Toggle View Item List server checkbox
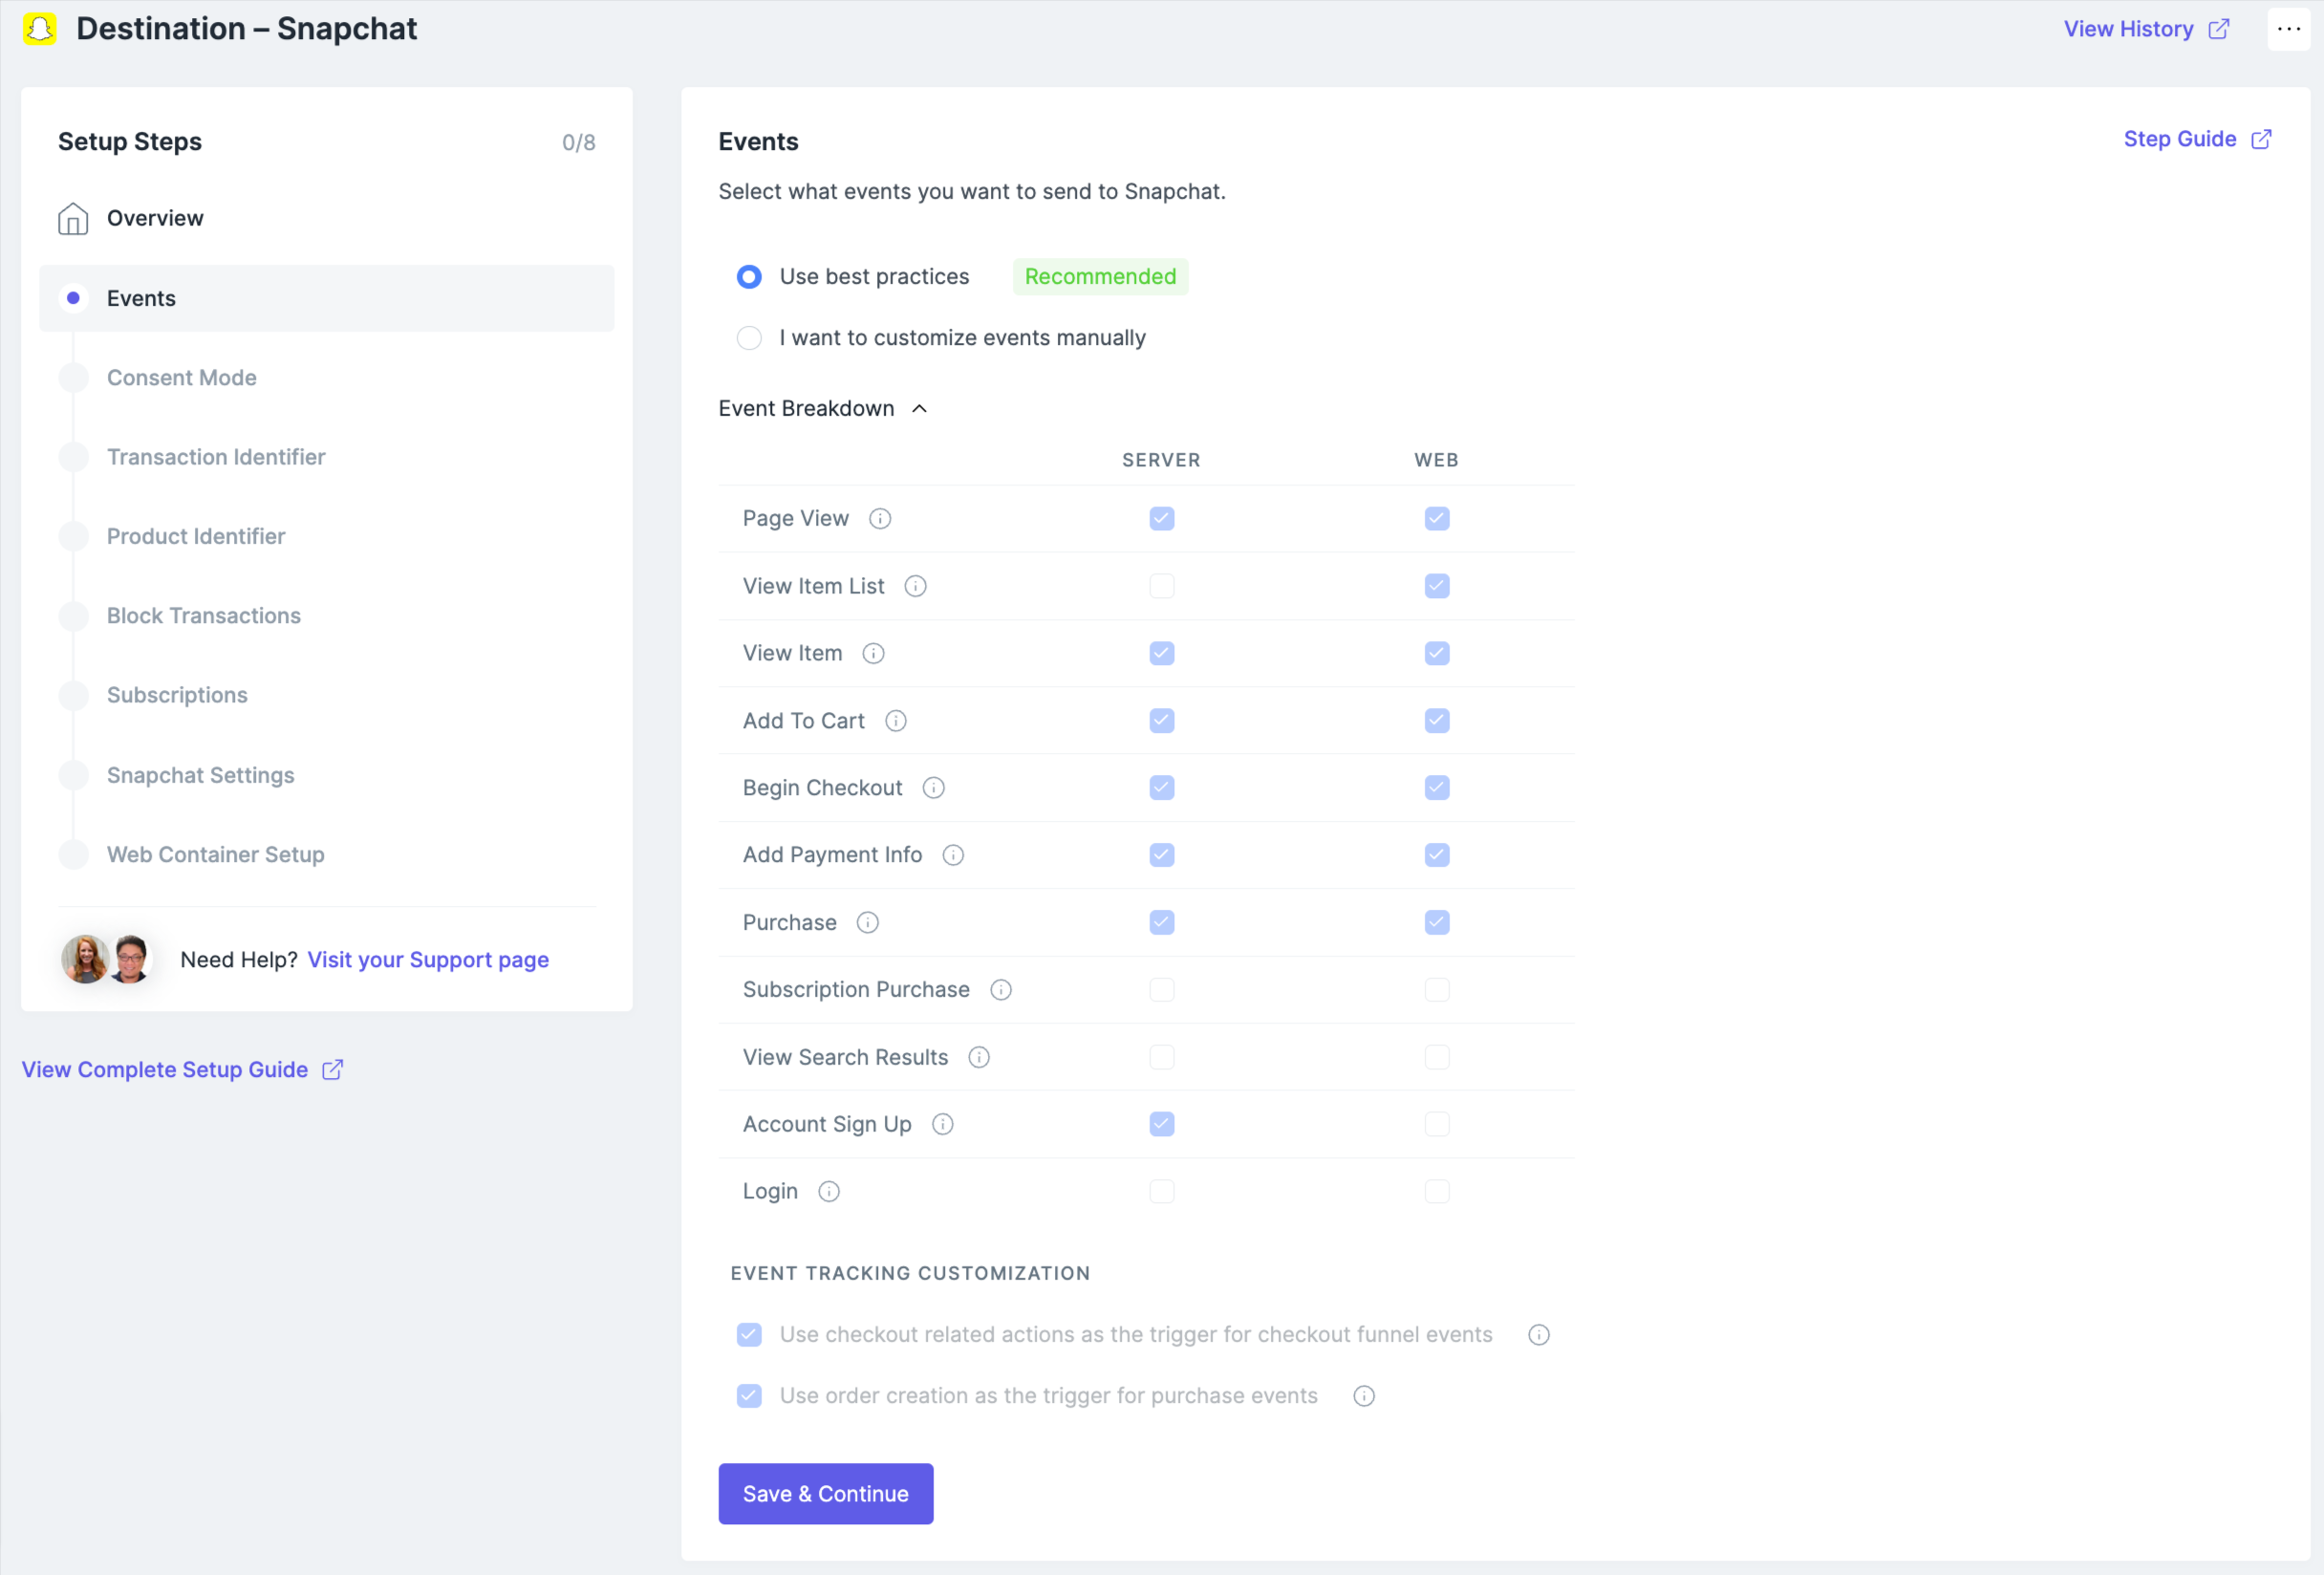Image resolution: width=2324 pixels, height=1575 pixels. (x=1161, y=586)
